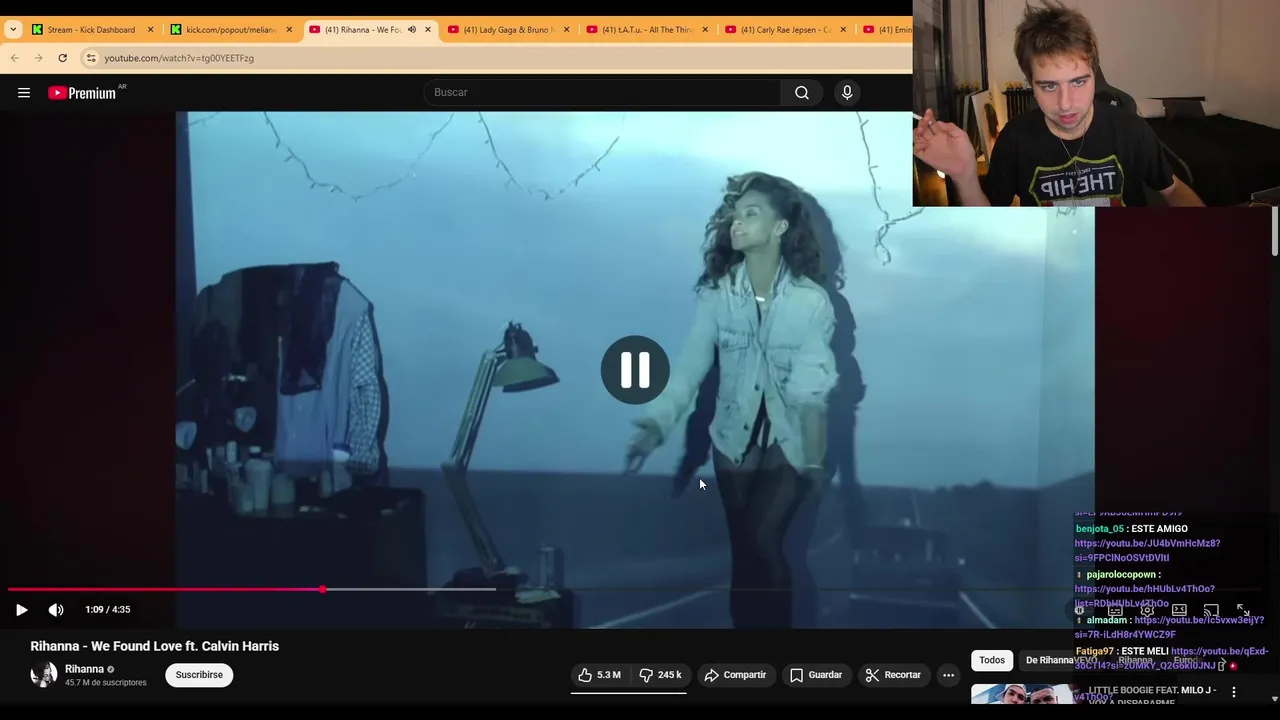Switch to Stream - Kick Dashboard tab
This screenshot has width=1280, height=720.
point(90,30)
